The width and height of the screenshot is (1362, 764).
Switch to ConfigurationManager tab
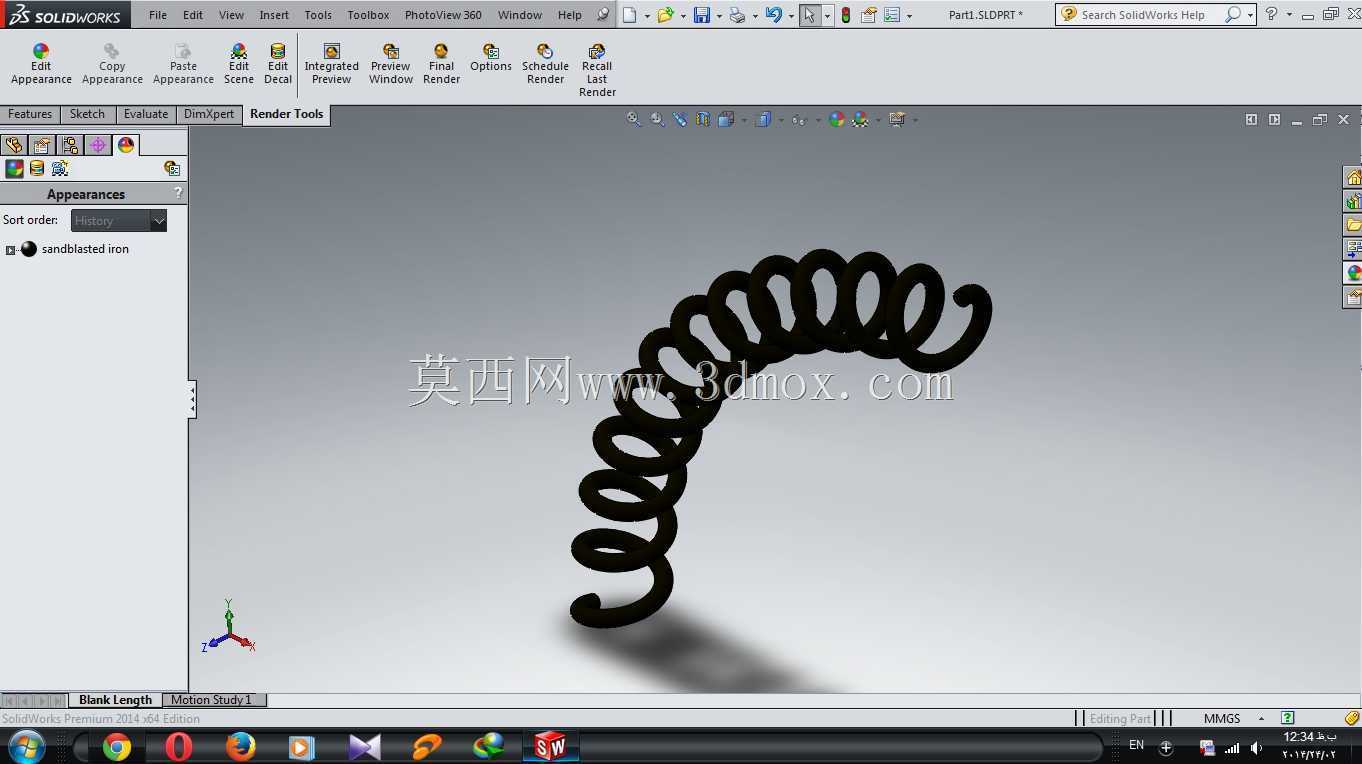(x=70, y=146)
